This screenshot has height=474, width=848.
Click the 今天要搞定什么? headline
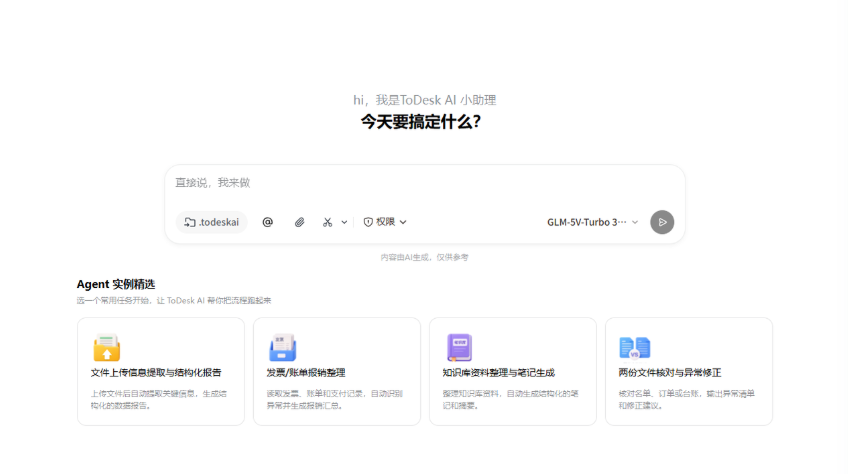click(x=421, y=122)
